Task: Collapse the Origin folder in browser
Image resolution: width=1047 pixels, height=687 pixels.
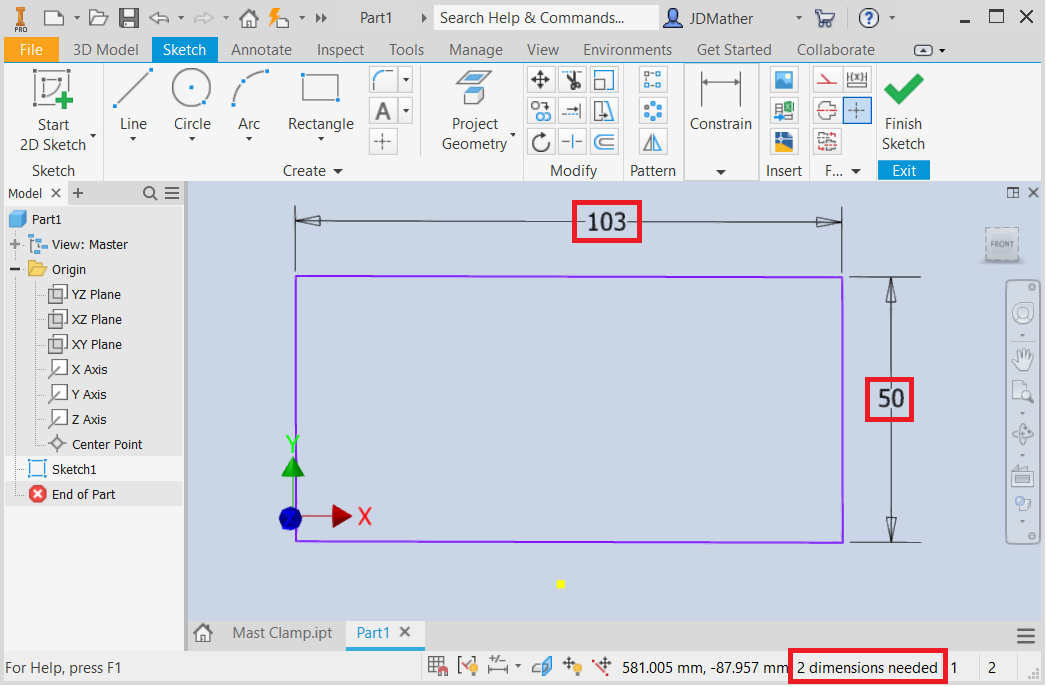Action: [x=15, y=269]
